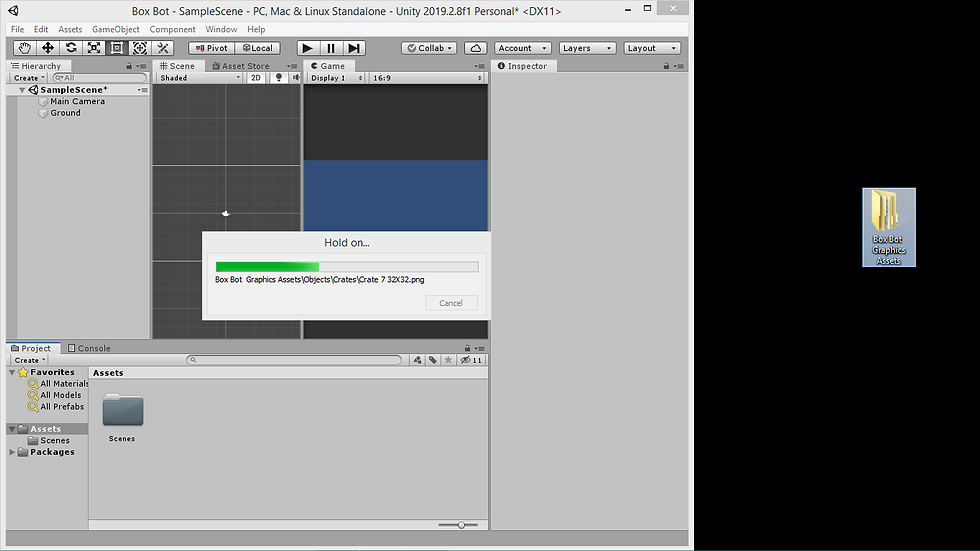This screenshot has width=980, height=551.
Task: Open Hierarchy Create dropdown
Action: 29,78
